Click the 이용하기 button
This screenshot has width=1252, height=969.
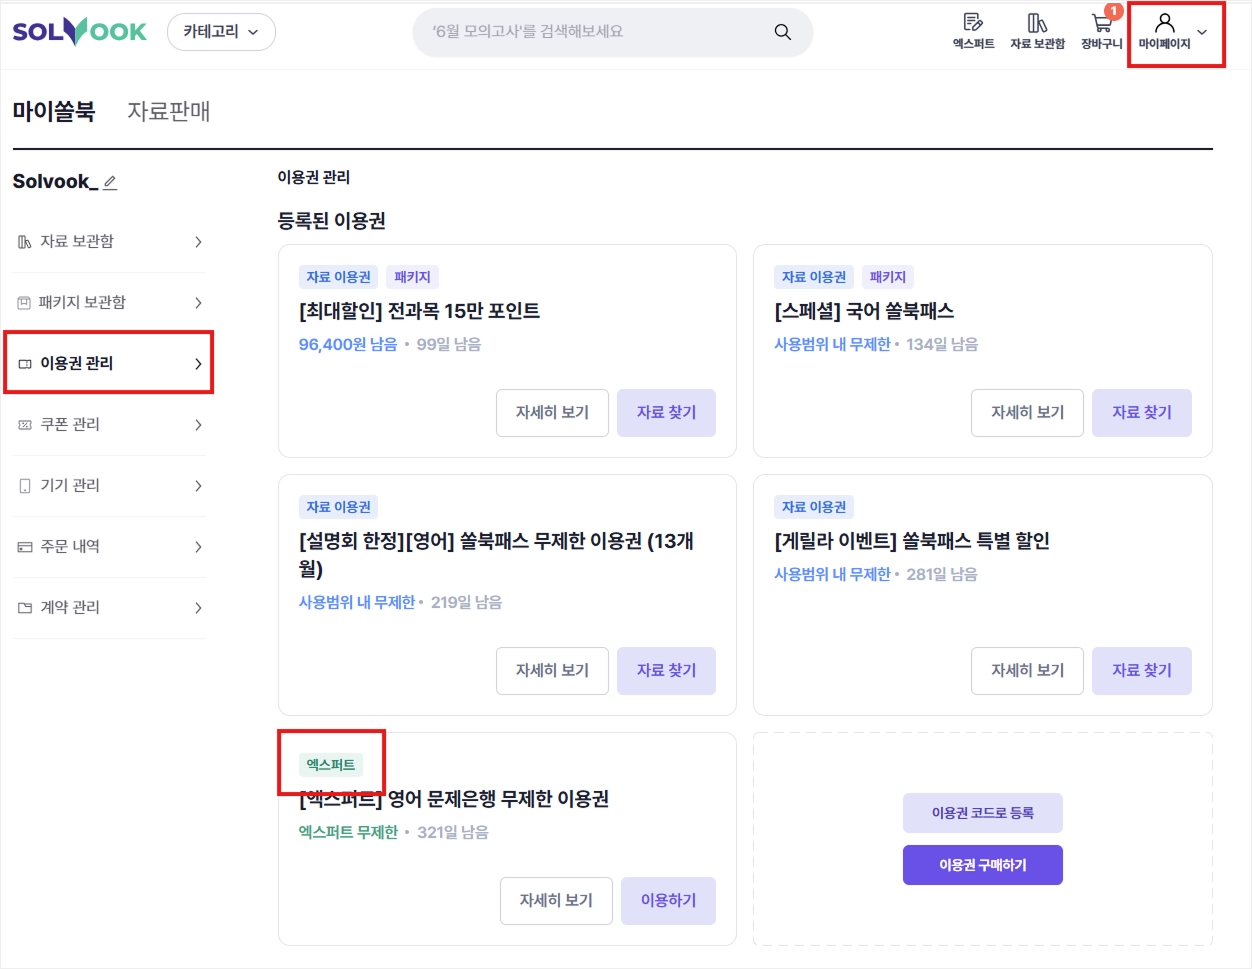pos(668,901)
